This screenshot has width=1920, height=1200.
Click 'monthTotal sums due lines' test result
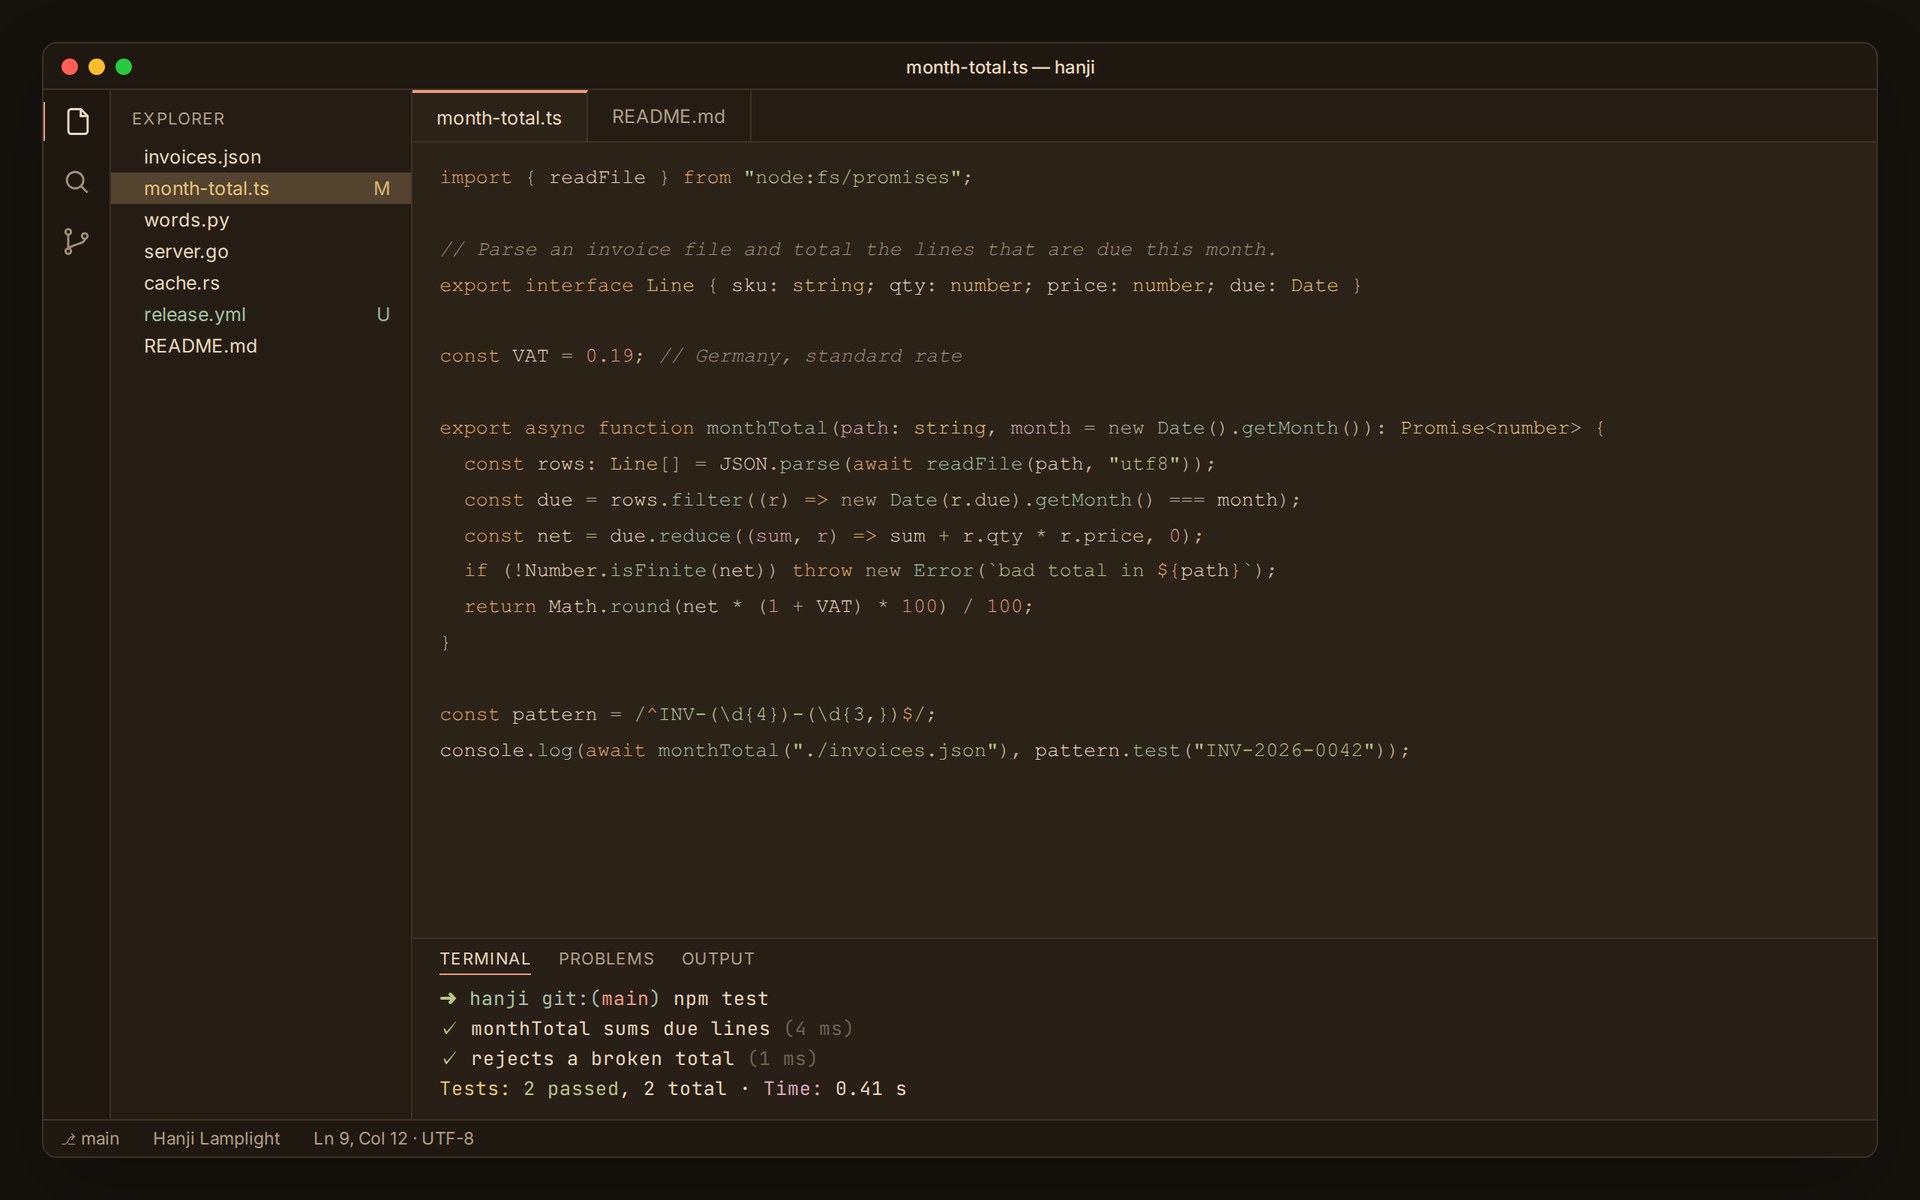tap(646, 1028)
